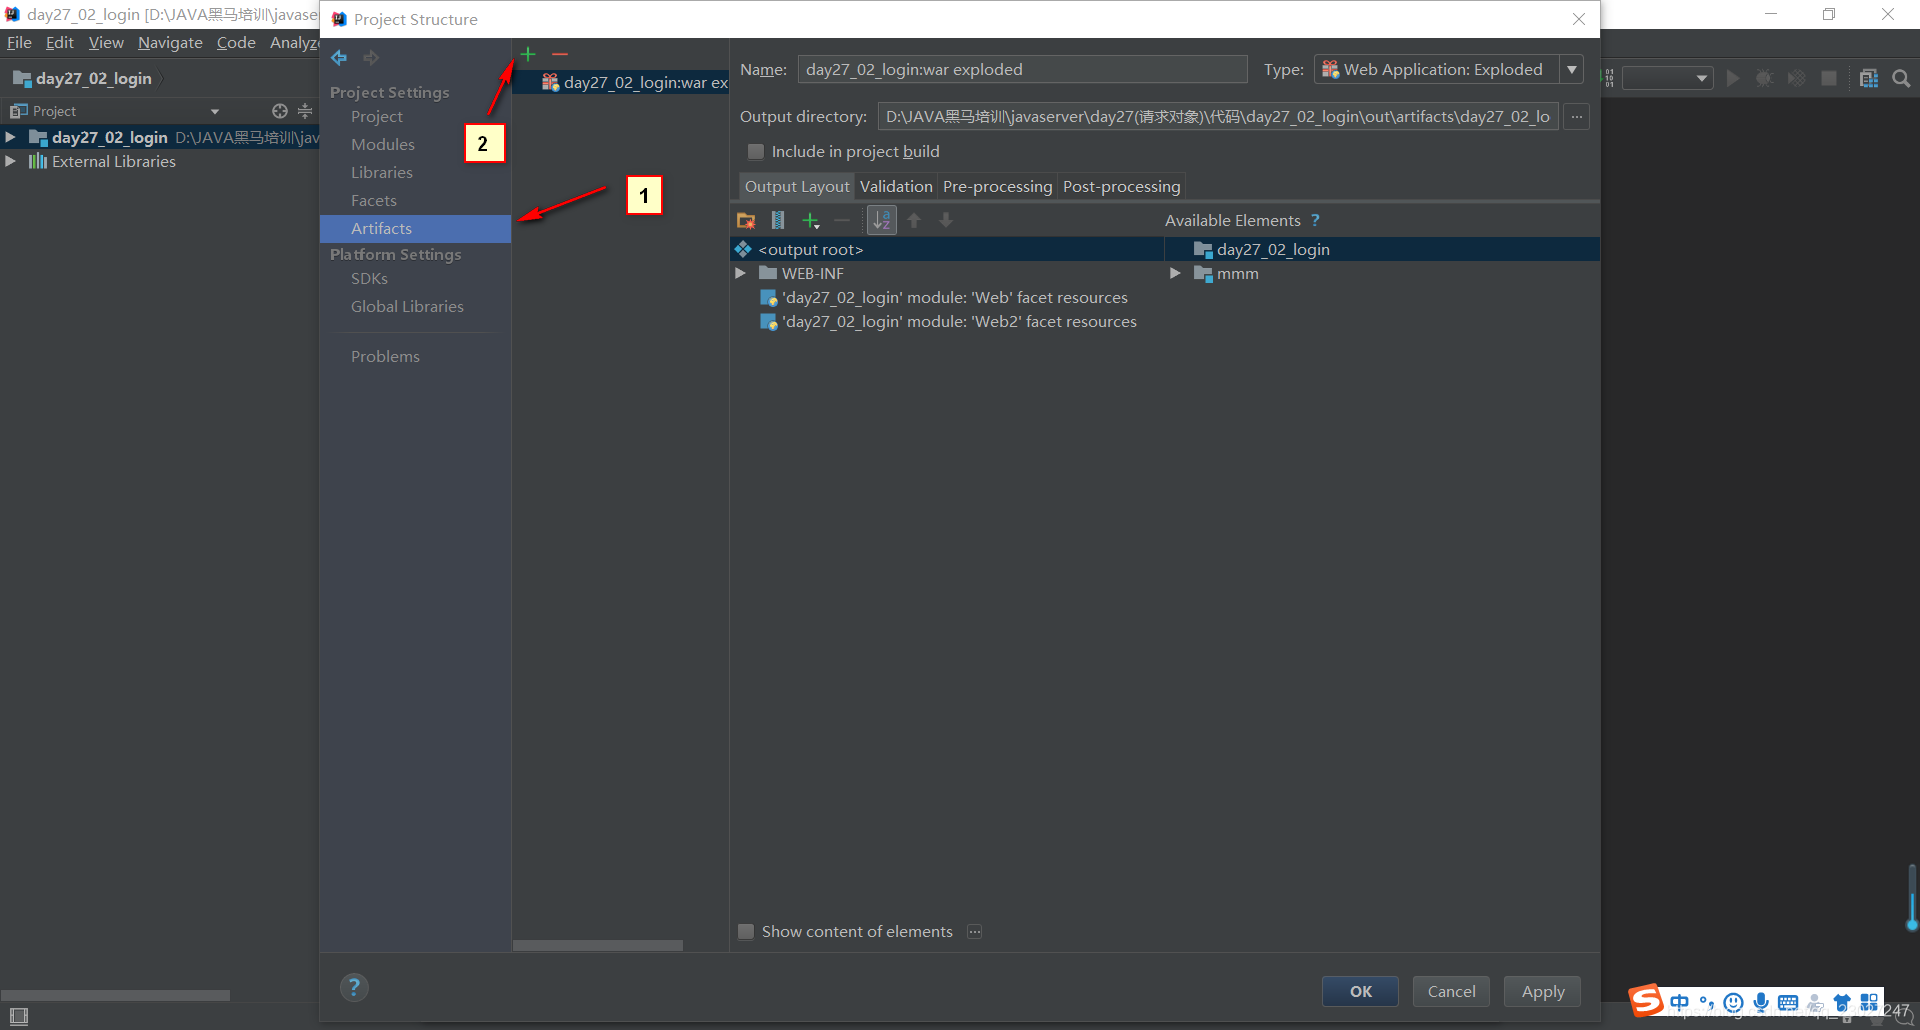Screen dimensions: 1920x1030
Task: Create a new directory in the output layout
Action: [x=746, y=221]
